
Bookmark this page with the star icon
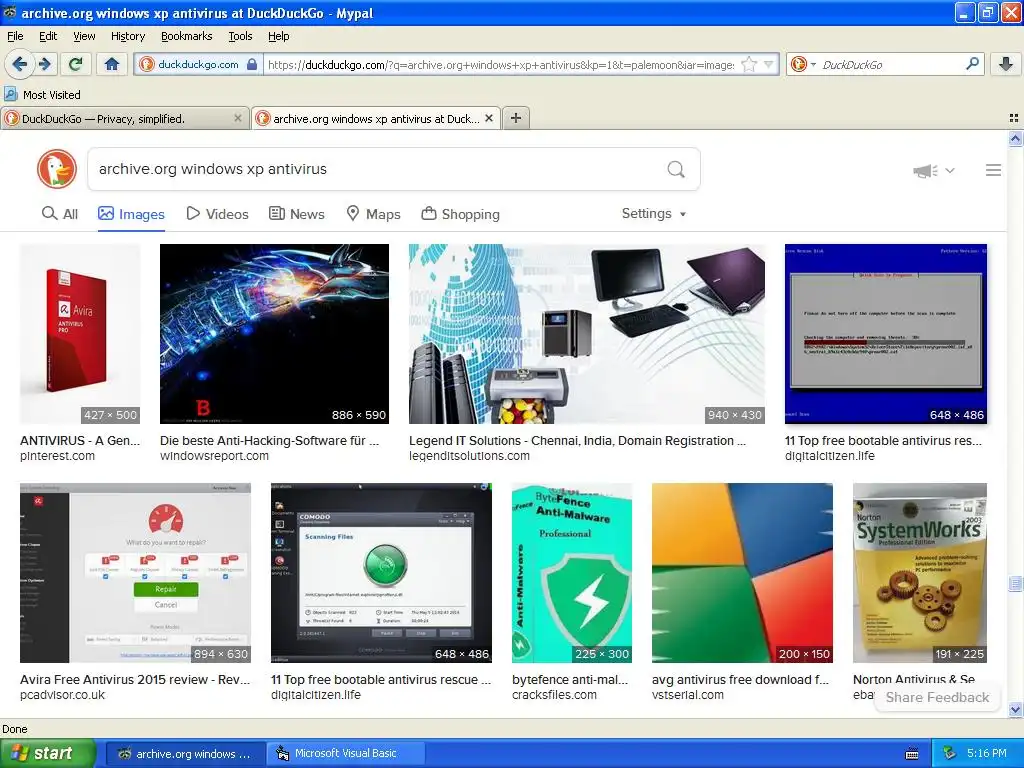(749, 64)
